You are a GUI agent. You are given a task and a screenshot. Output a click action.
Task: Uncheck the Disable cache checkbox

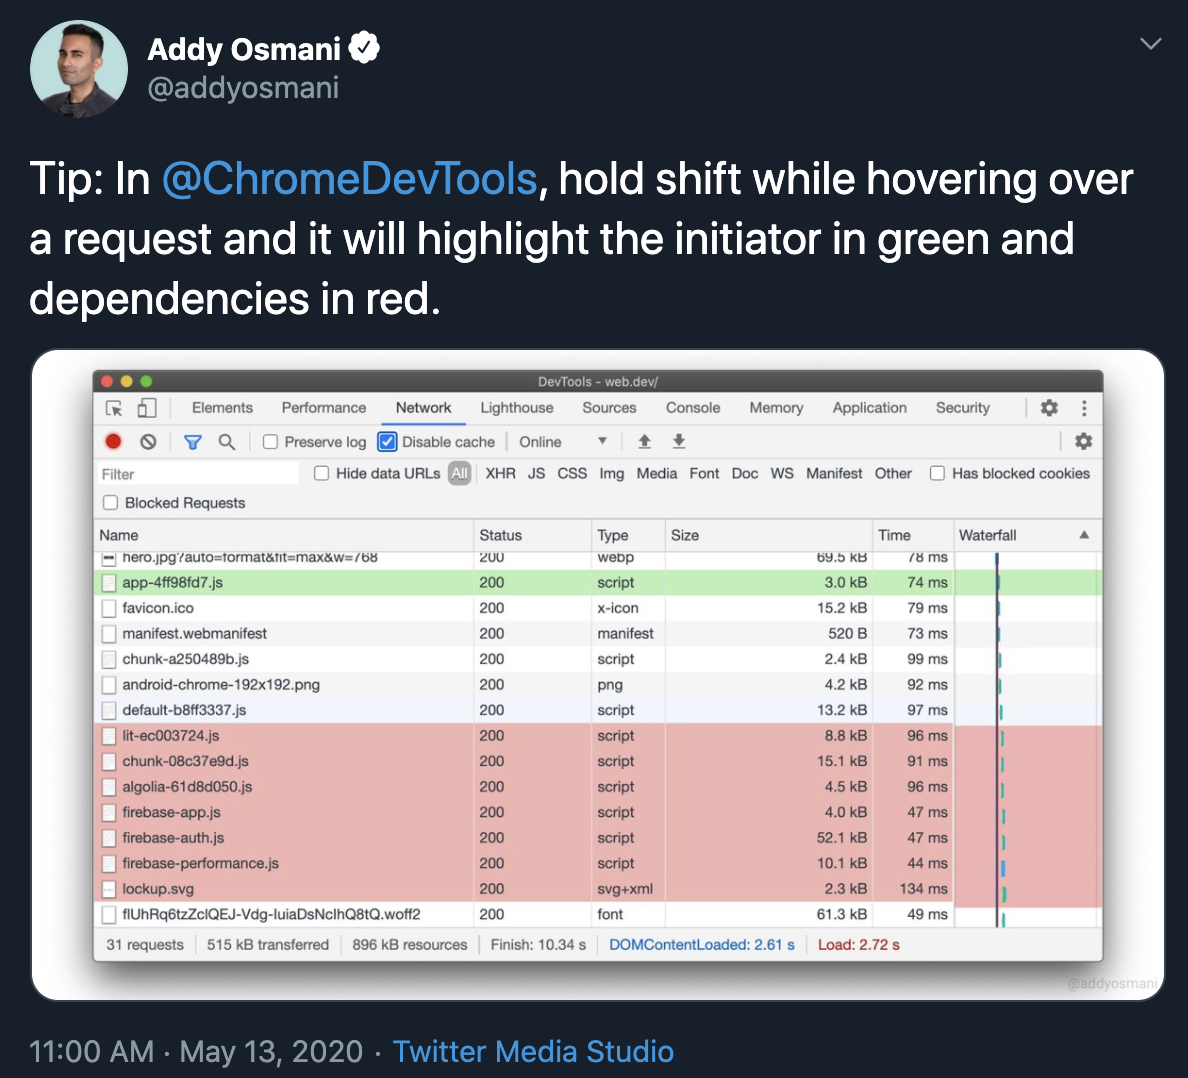point(387,442)
